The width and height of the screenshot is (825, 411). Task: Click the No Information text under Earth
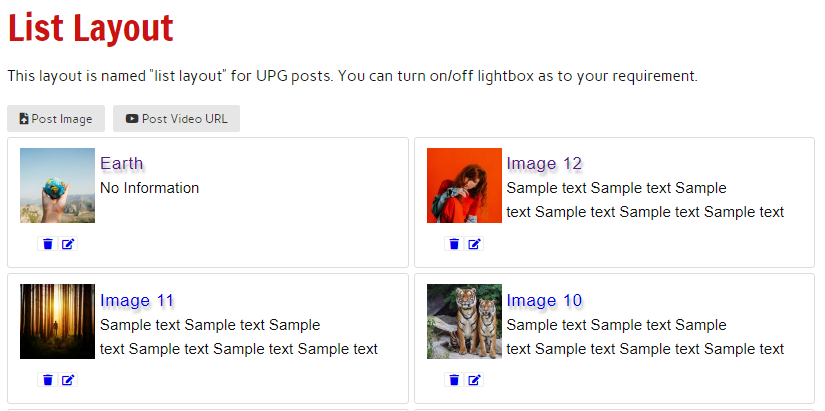tap(150, 188)
